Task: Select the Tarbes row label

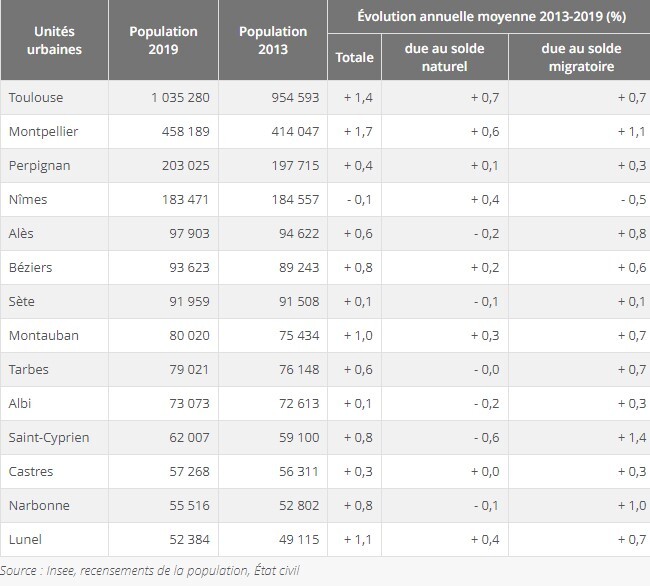Action: (29, 369)
